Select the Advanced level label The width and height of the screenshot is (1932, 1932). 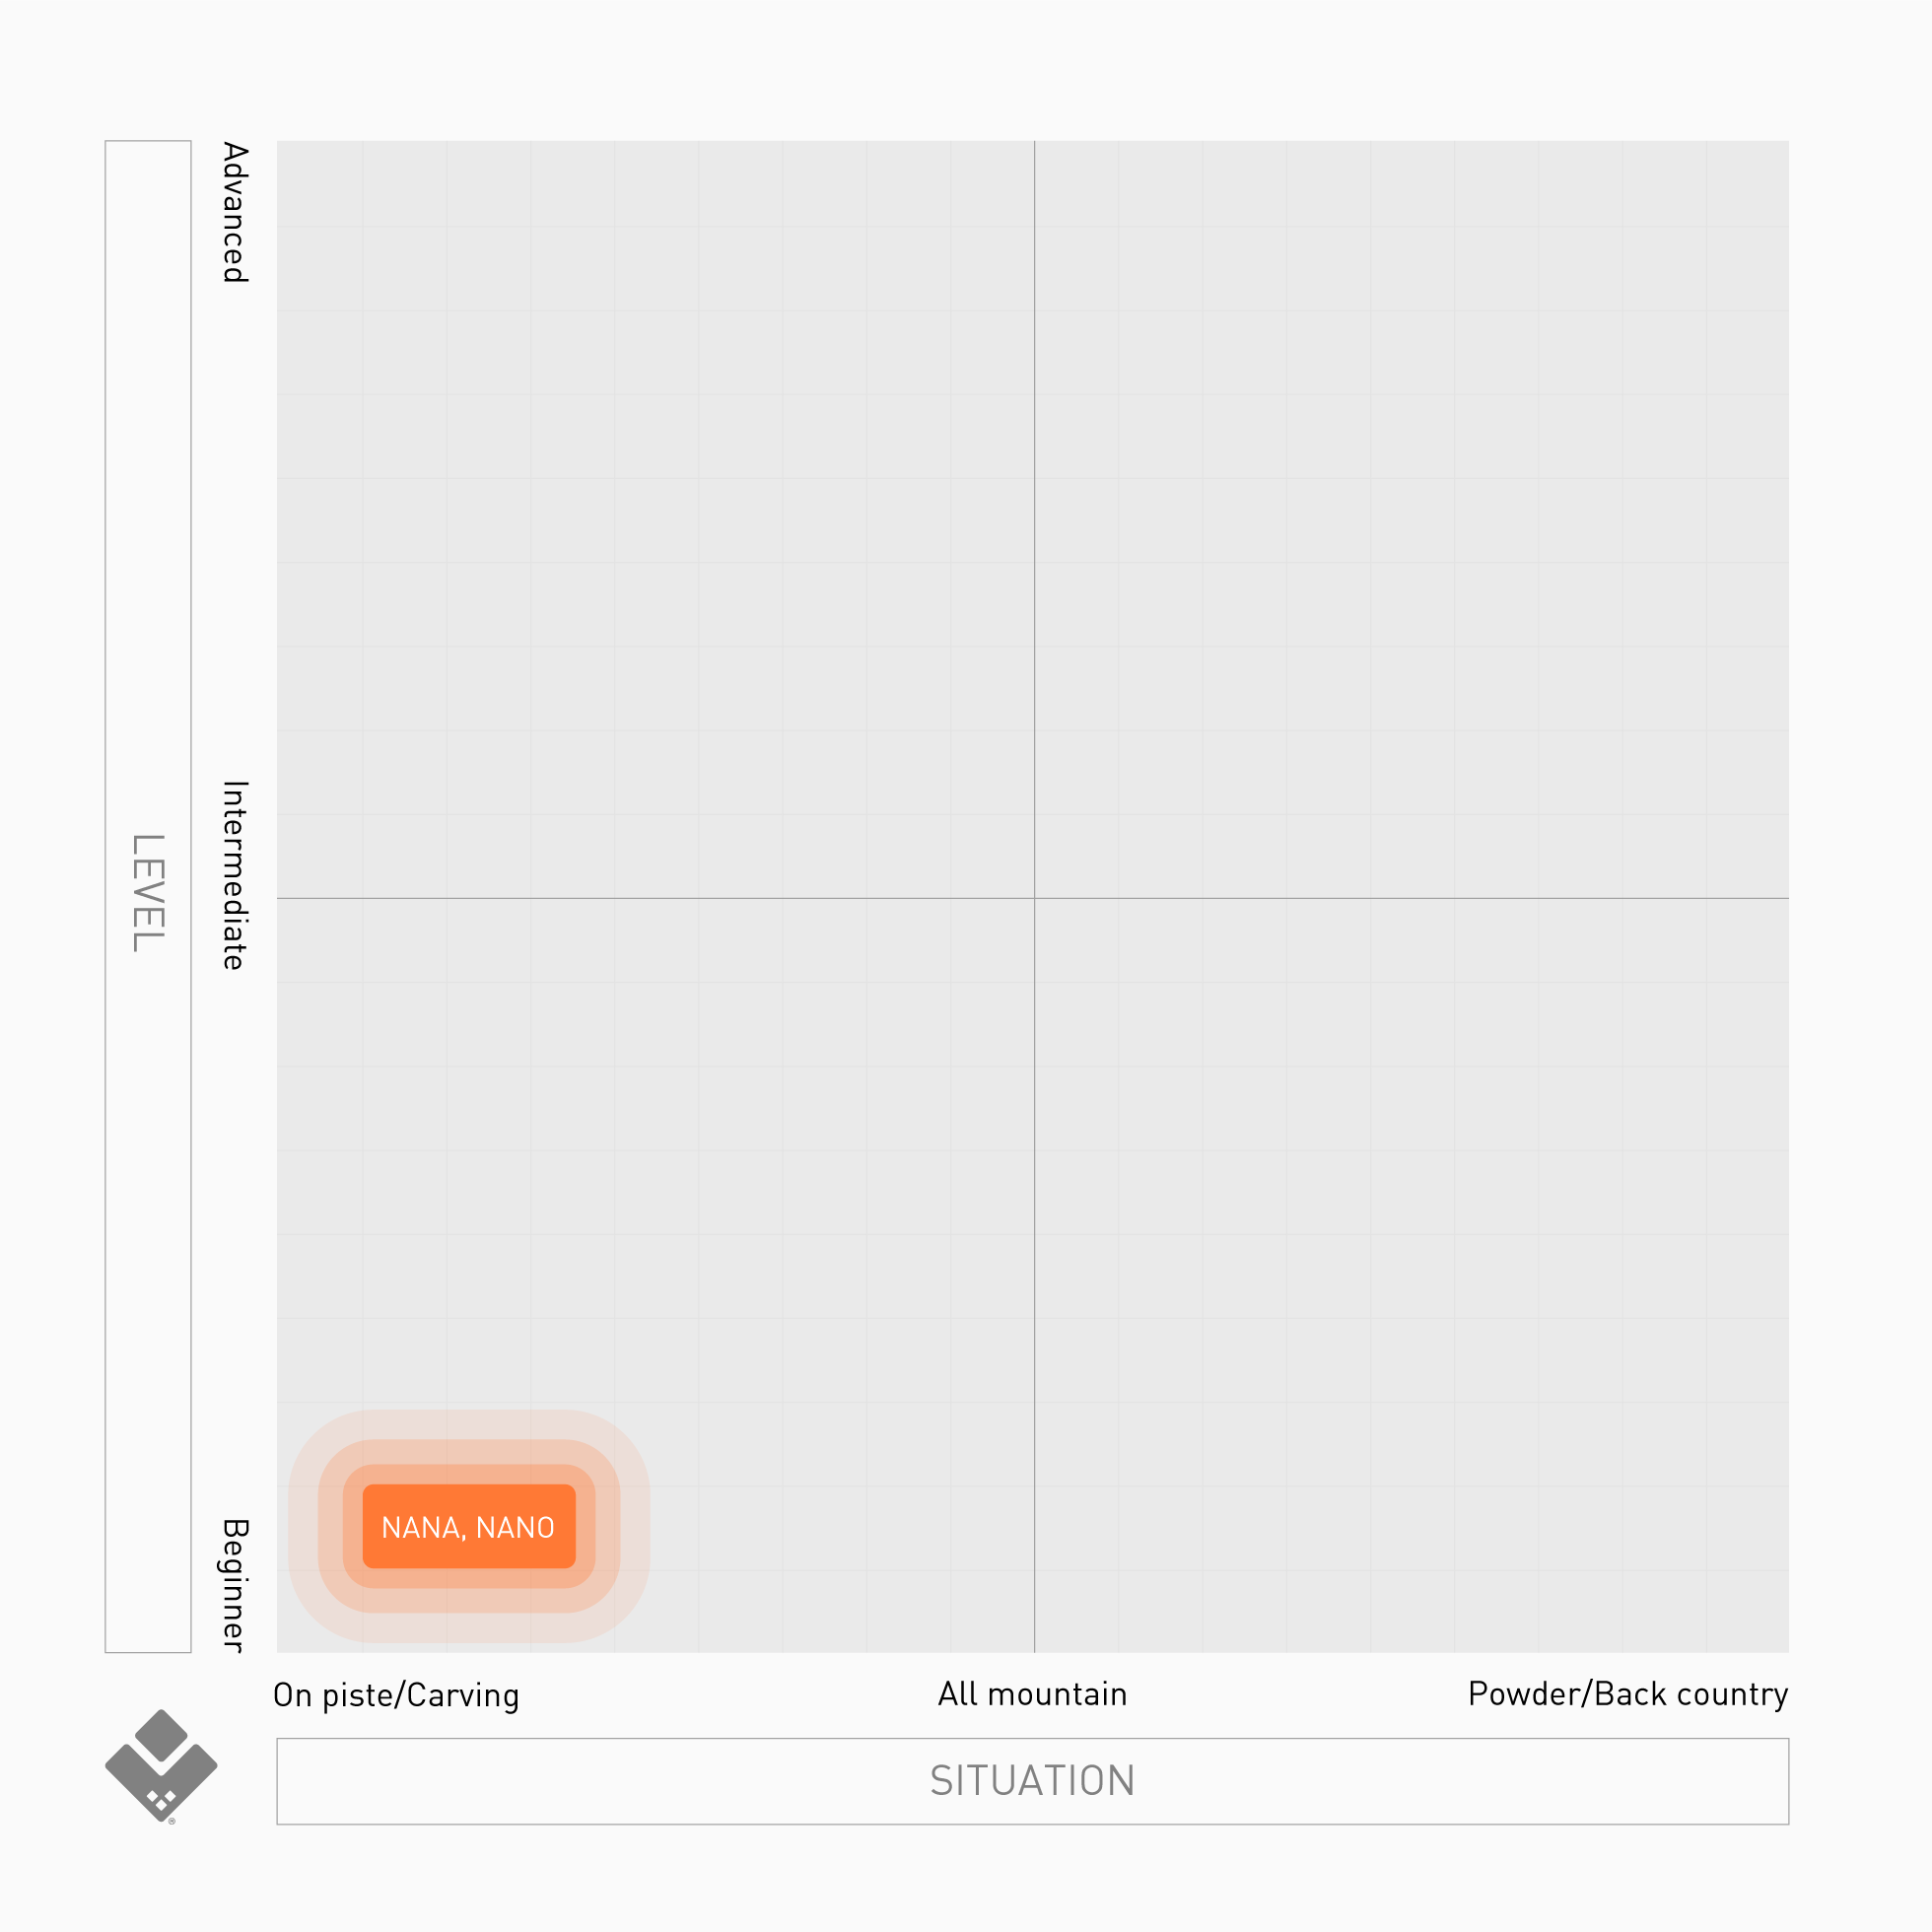pyautogui.click(x=234, y=212)
